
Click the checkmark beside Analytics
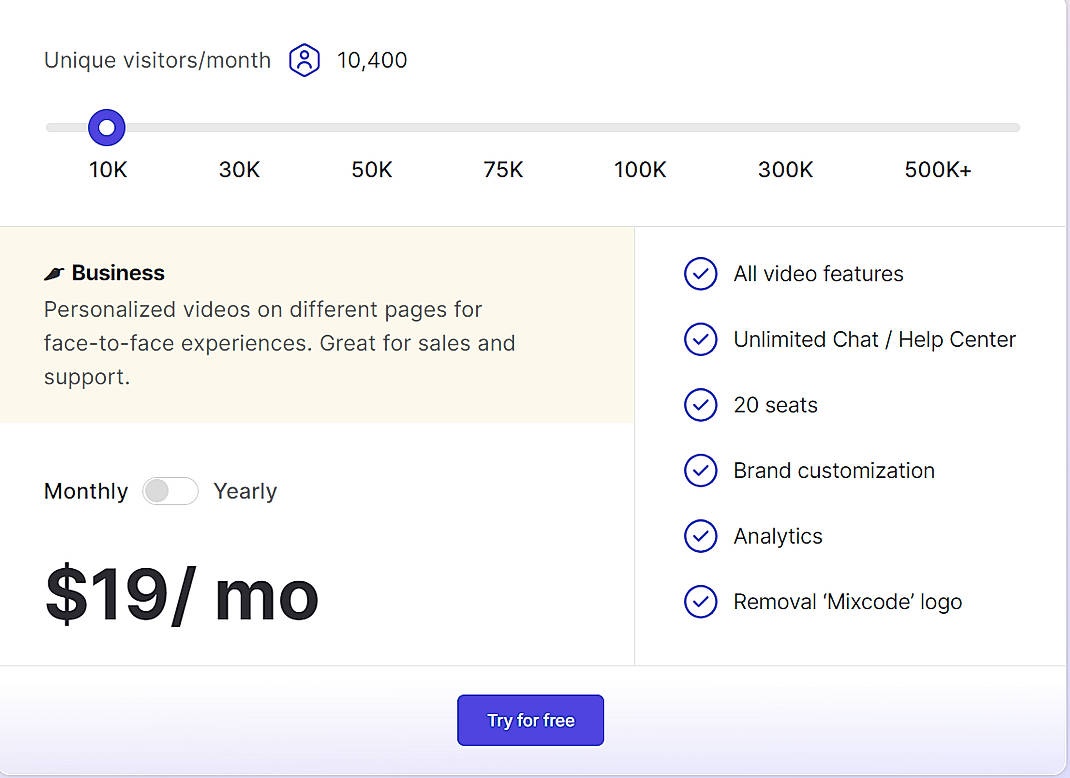pos(701,536)
